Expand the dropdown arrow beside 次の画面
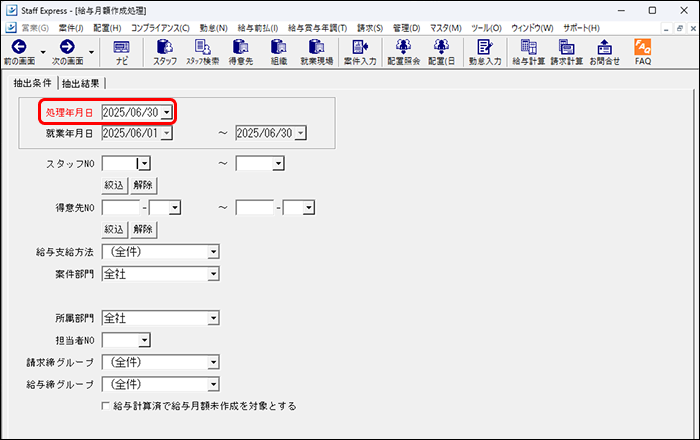Screen dimensions: 700x440 (x=91, y=52)
